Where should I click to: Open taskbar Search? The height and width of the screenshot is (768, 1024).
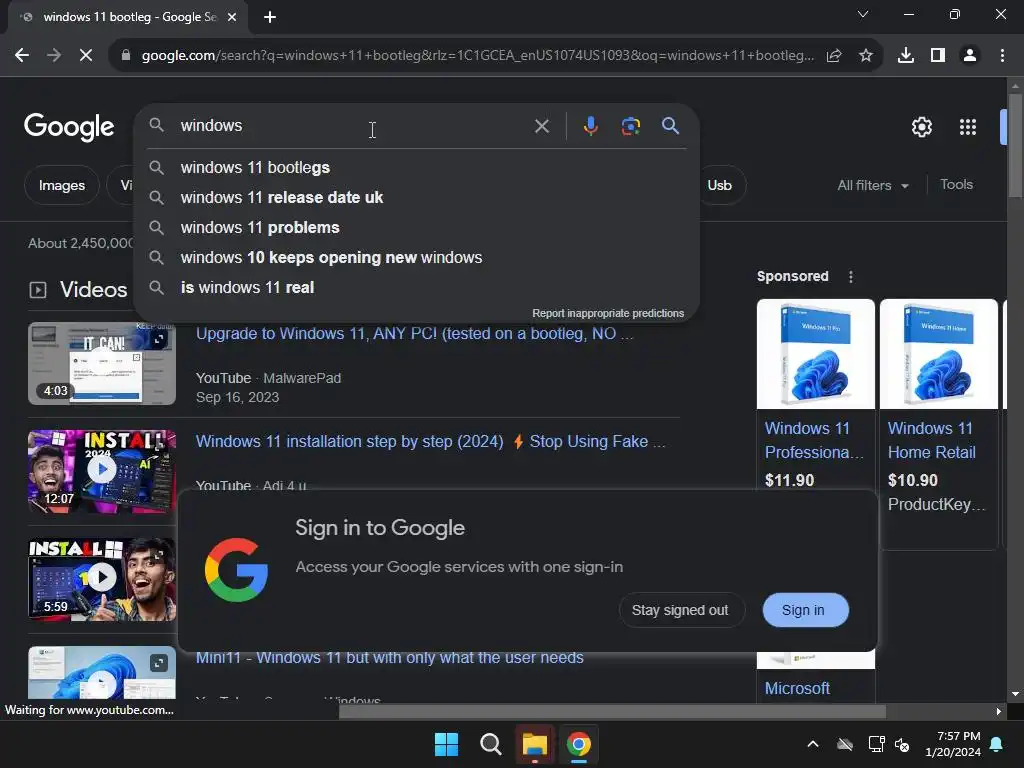490,744
